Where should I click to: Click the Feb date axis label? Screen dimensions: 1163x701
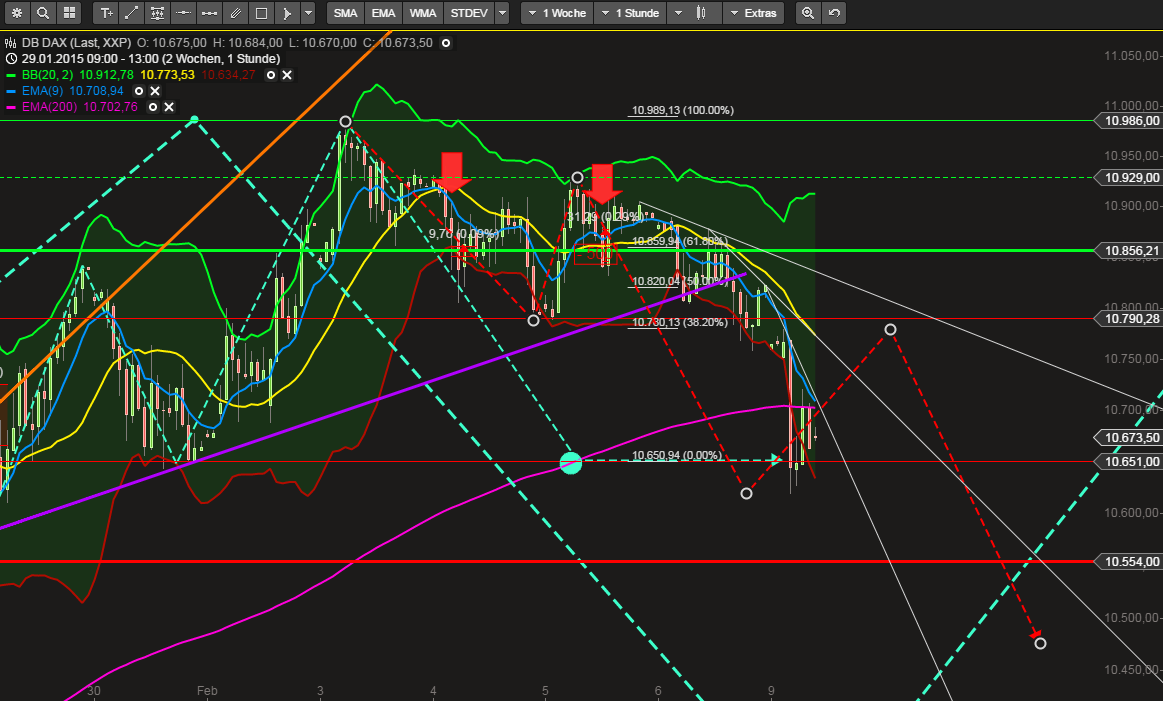coord(207,691)
